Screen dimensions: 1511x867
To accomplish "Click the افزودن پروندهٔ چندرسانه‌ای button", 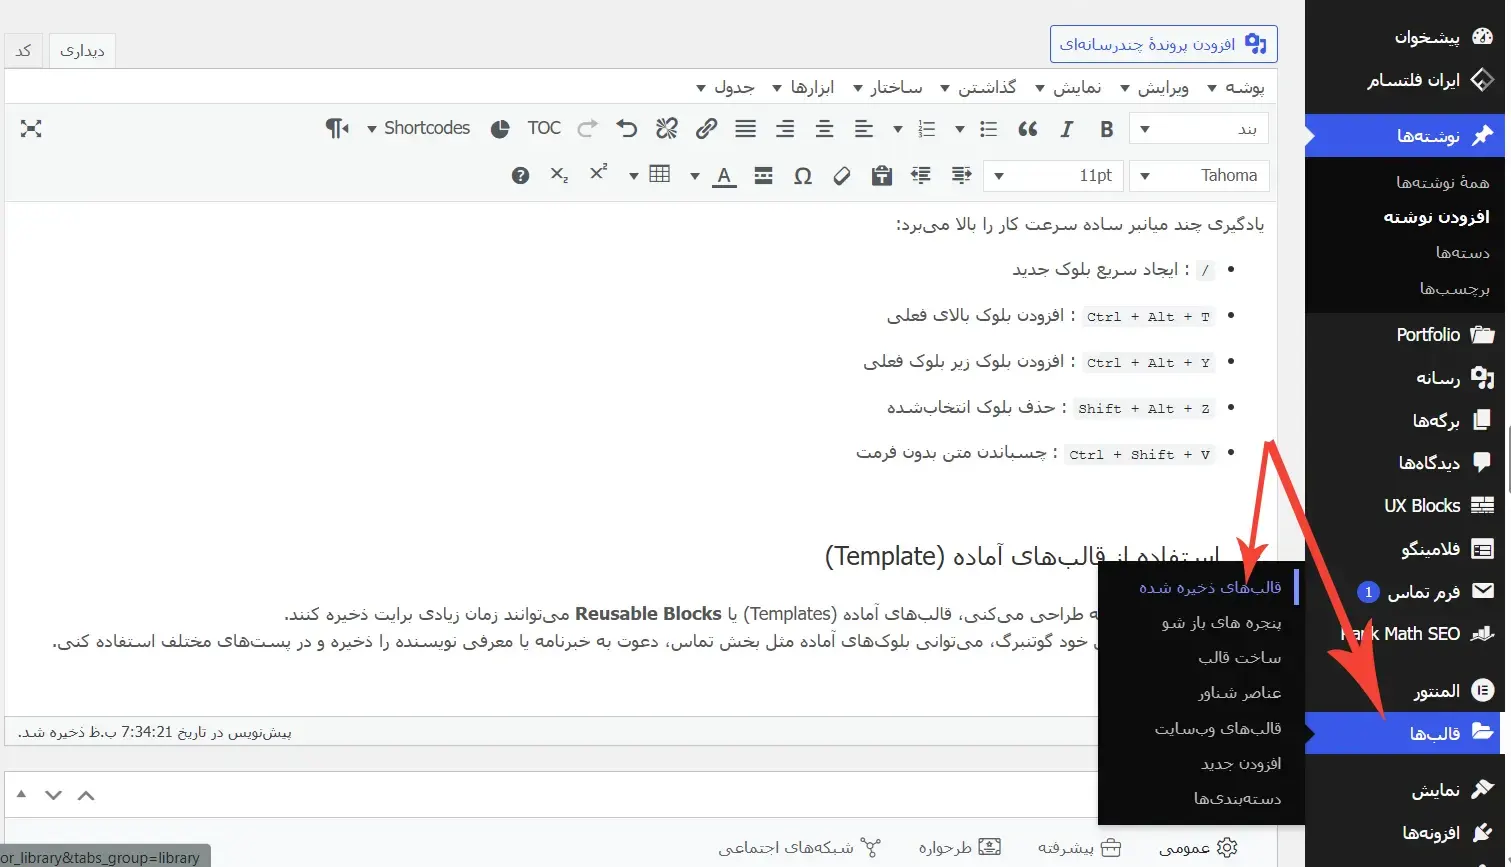I will (1163, 45).
